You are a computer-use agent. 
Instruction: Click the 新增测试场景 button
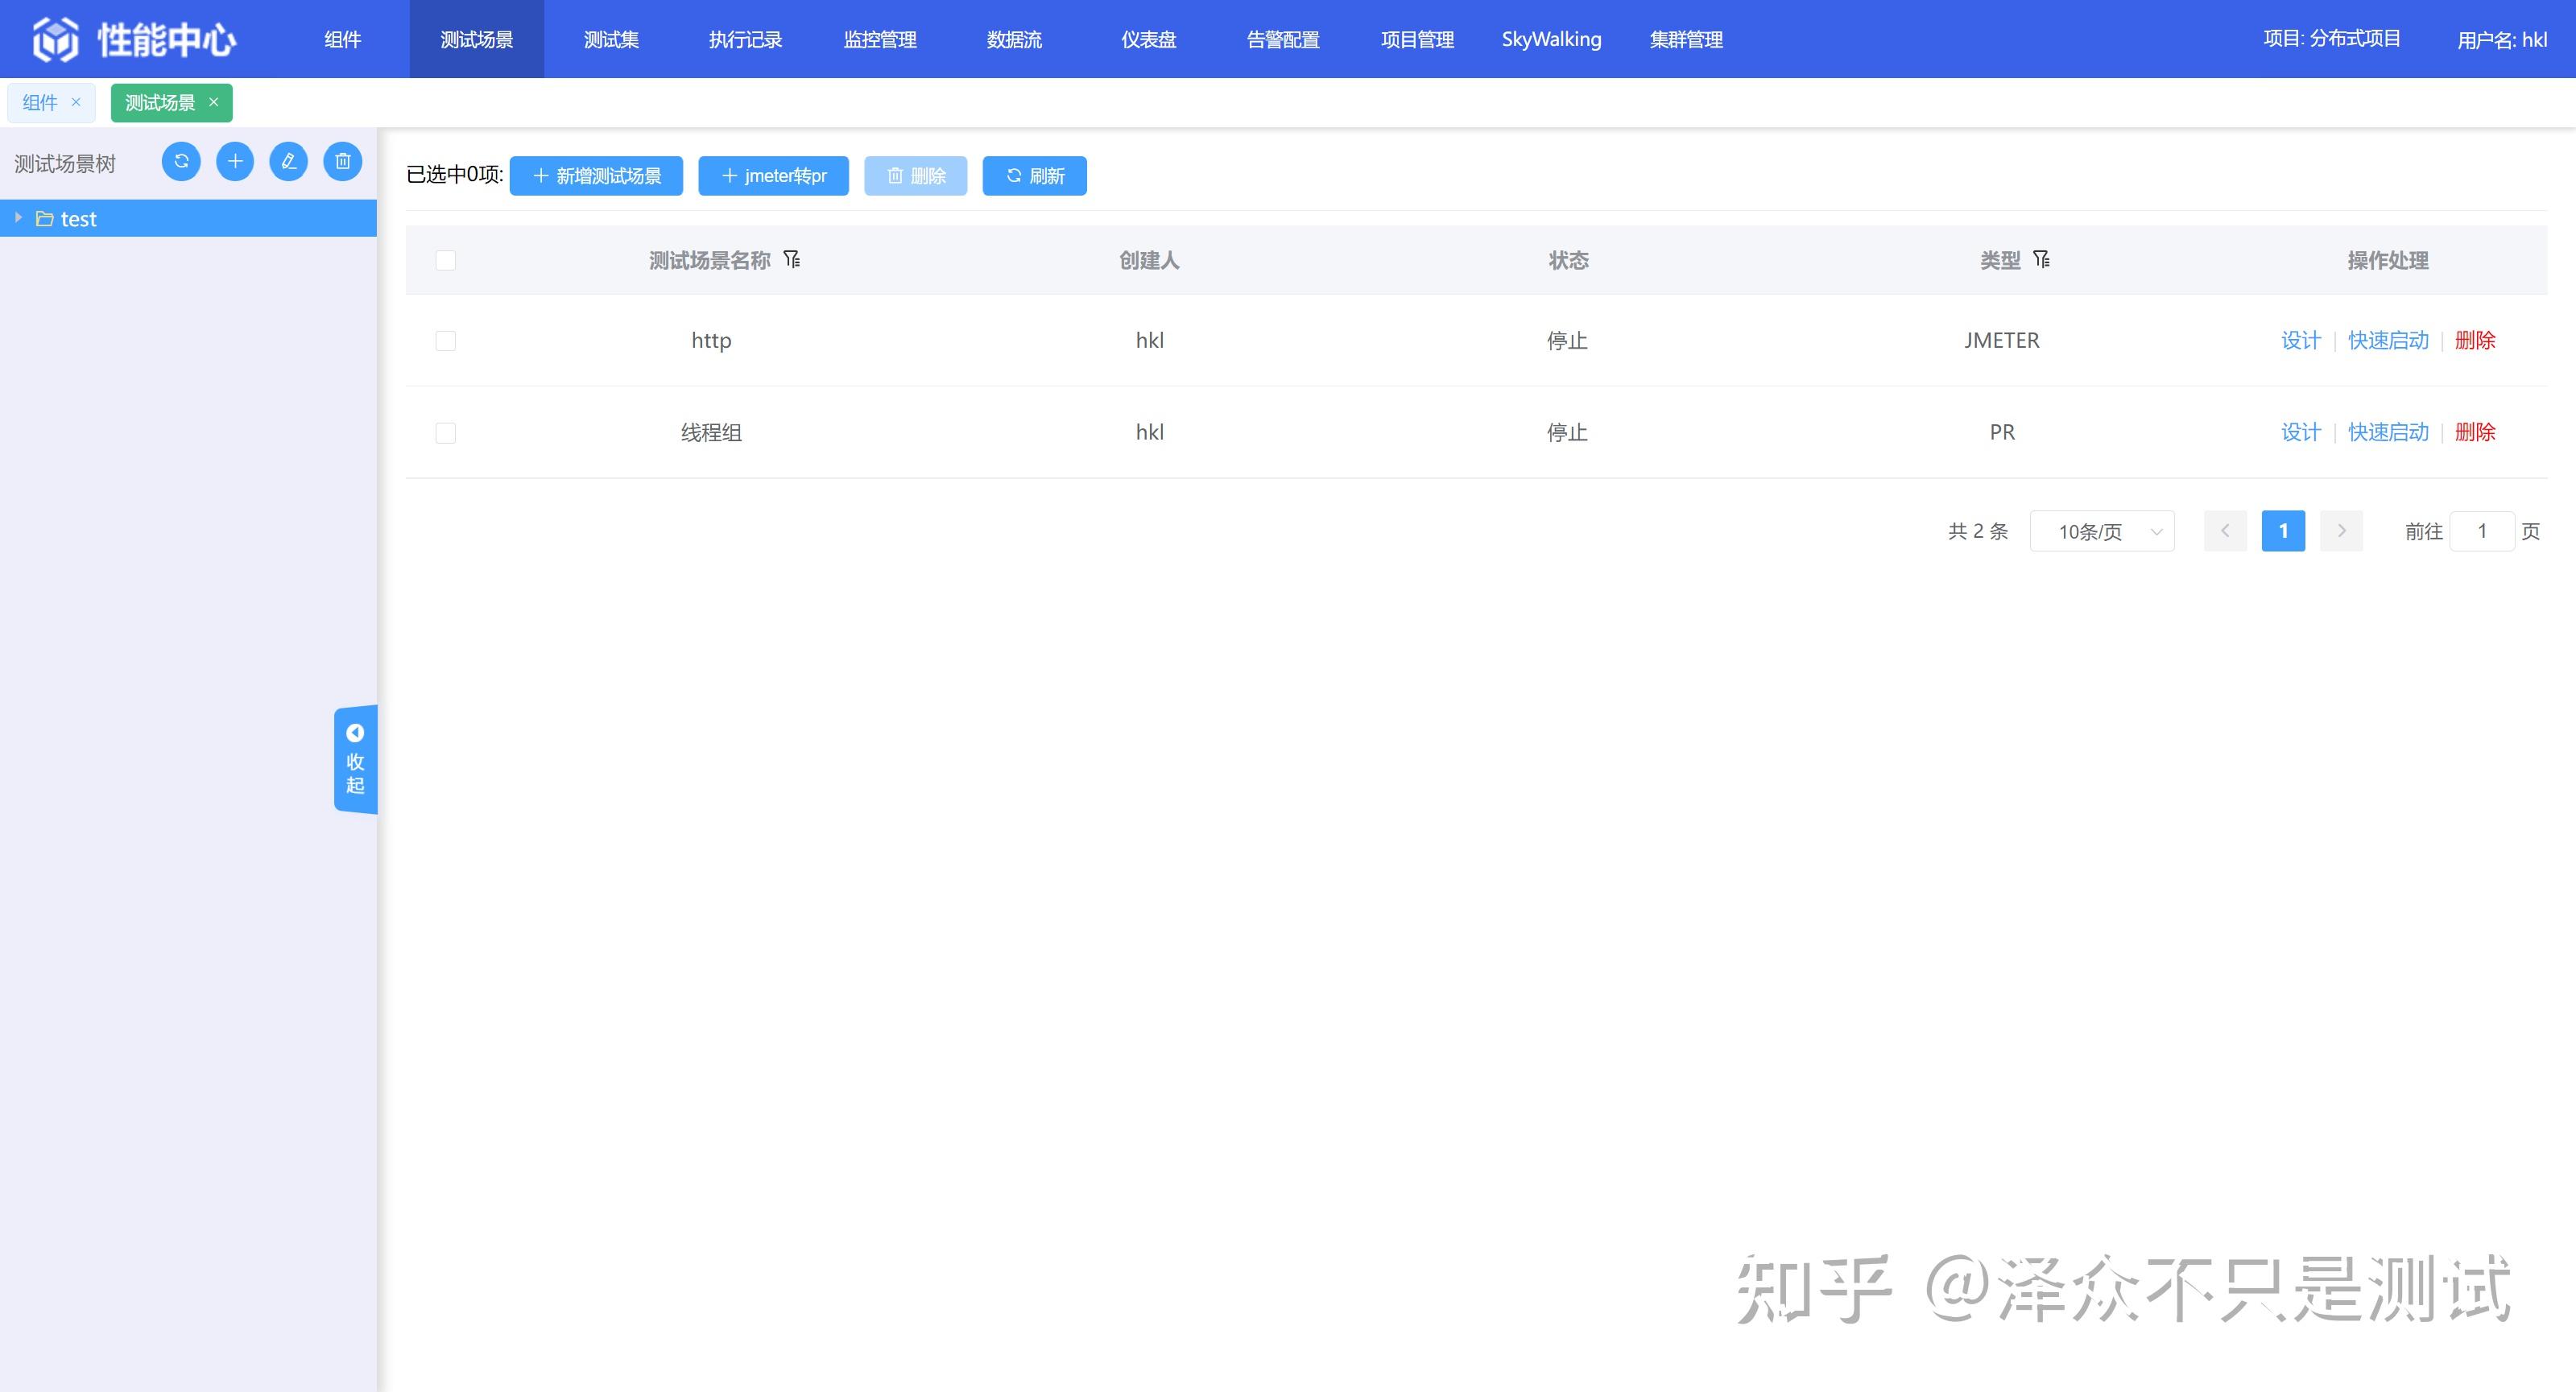596,176
